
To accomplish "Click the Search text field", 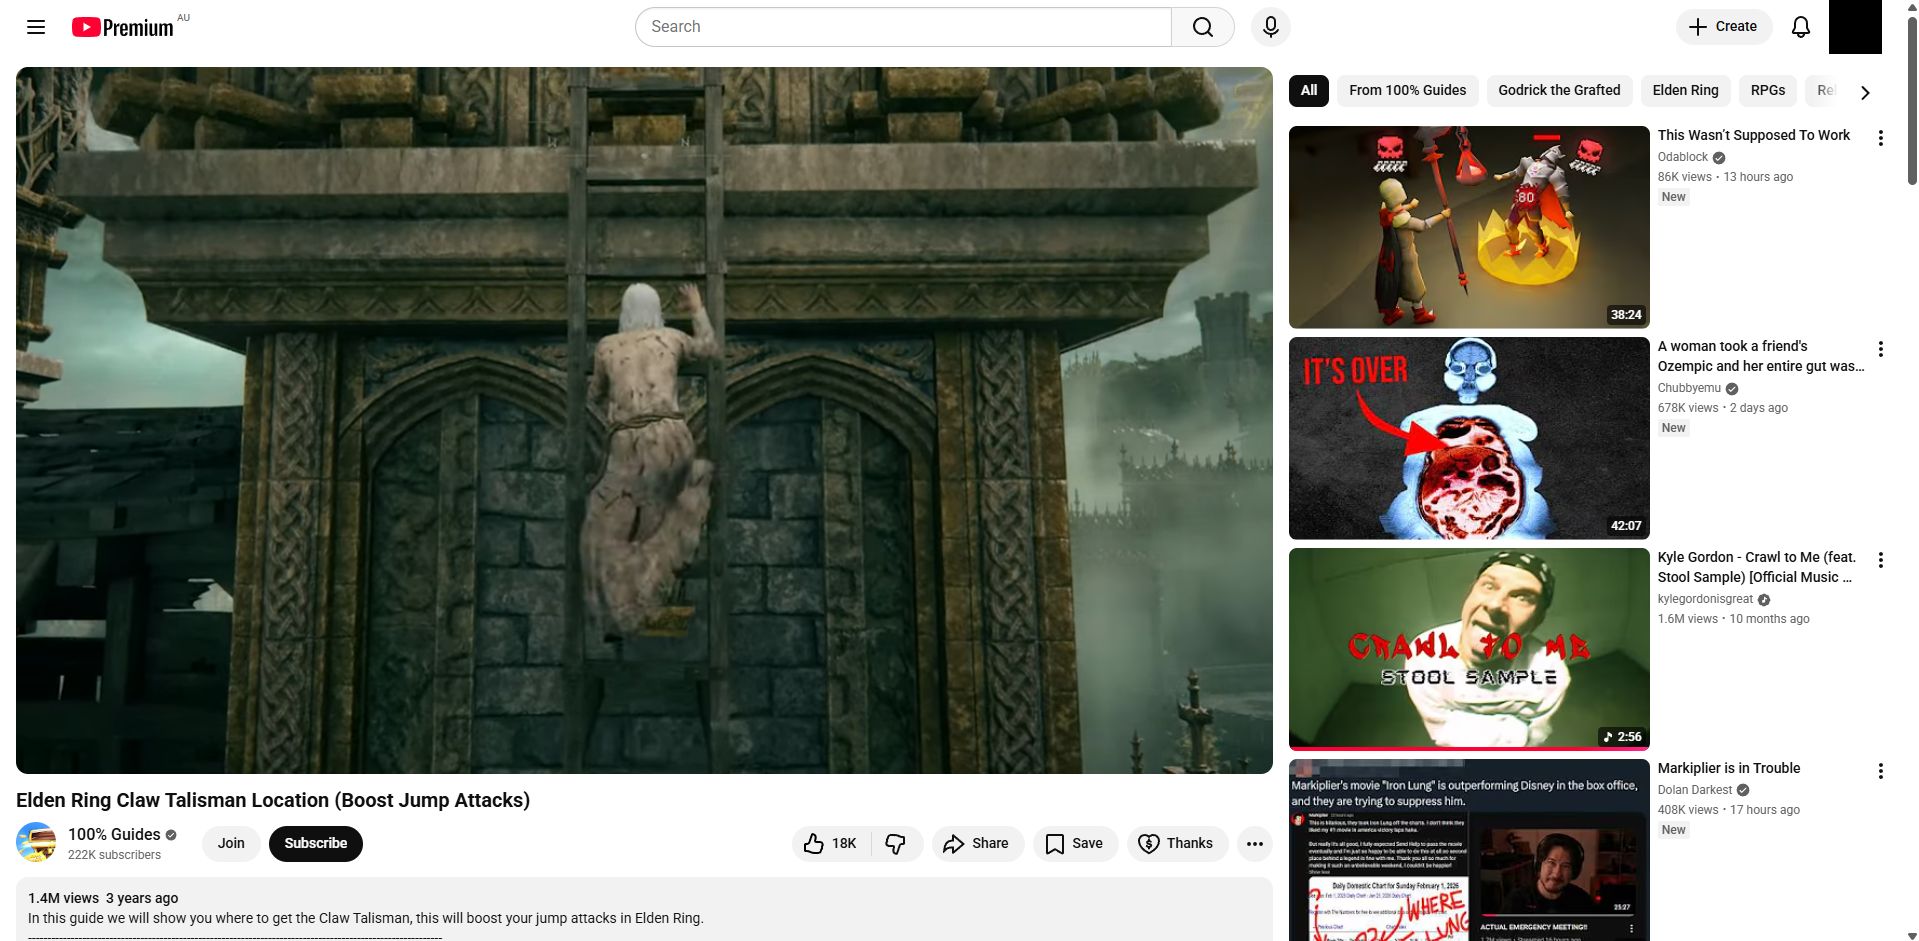I will [903, 27].
